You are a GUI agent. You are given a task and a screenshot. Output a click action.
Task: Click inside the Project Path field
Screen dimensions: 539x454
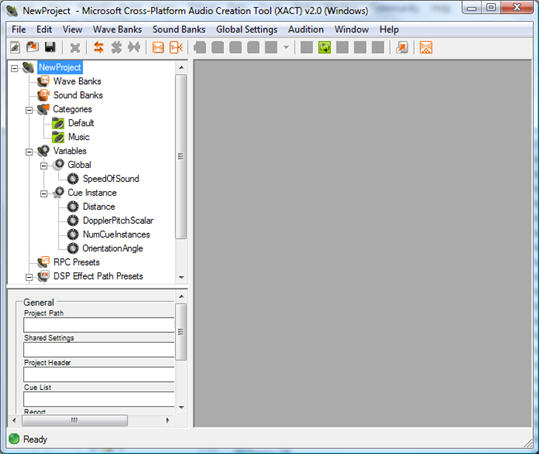click(99, 325)
